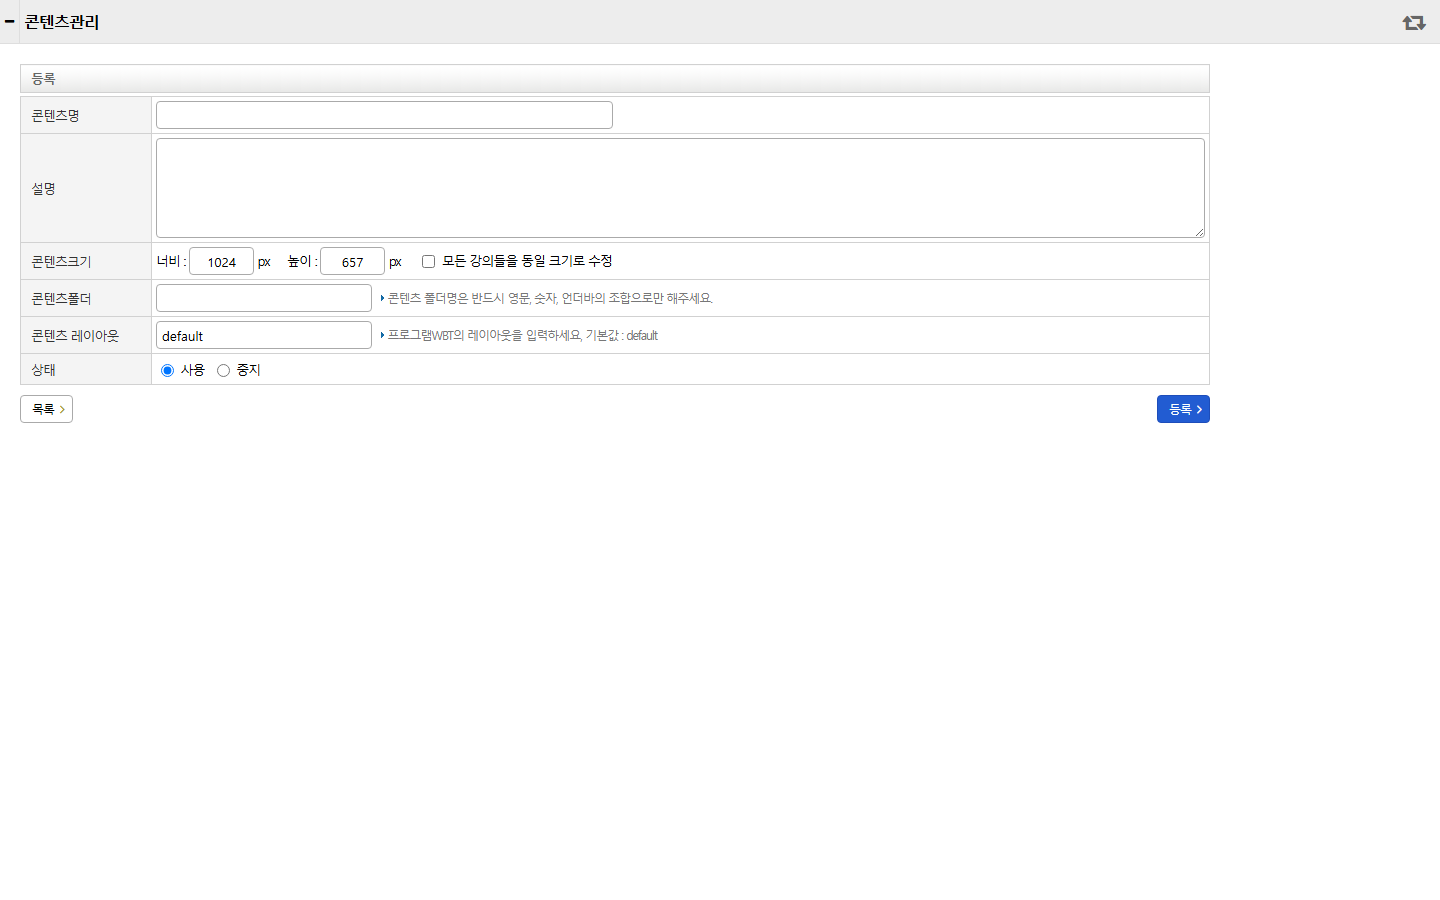Click the 콘텐츠관리 page title

[62, 22]
